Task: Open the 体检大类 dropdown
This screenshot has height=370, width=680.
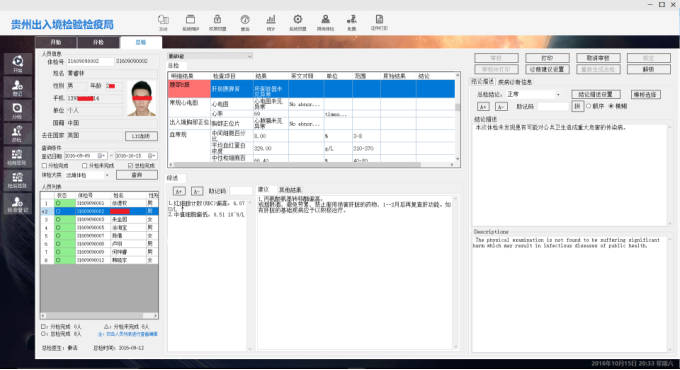Action: click(x=107, y=175)
